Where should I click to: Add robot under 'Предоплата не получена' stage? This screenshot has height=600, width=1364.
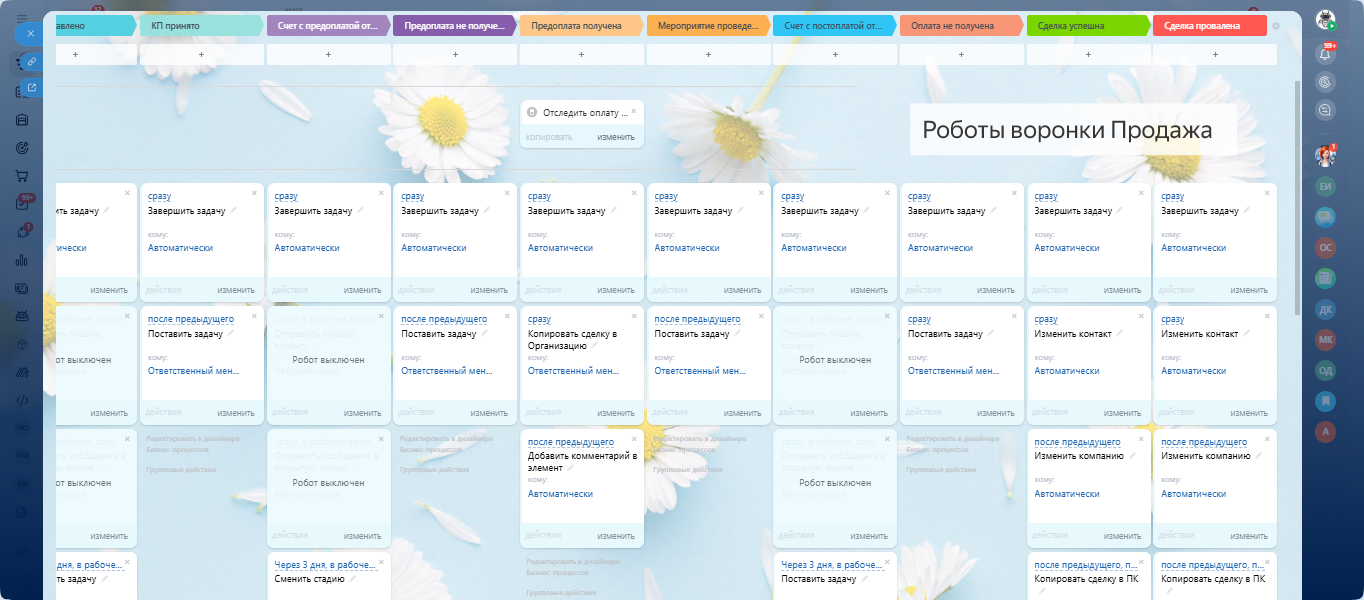point(455,55)
